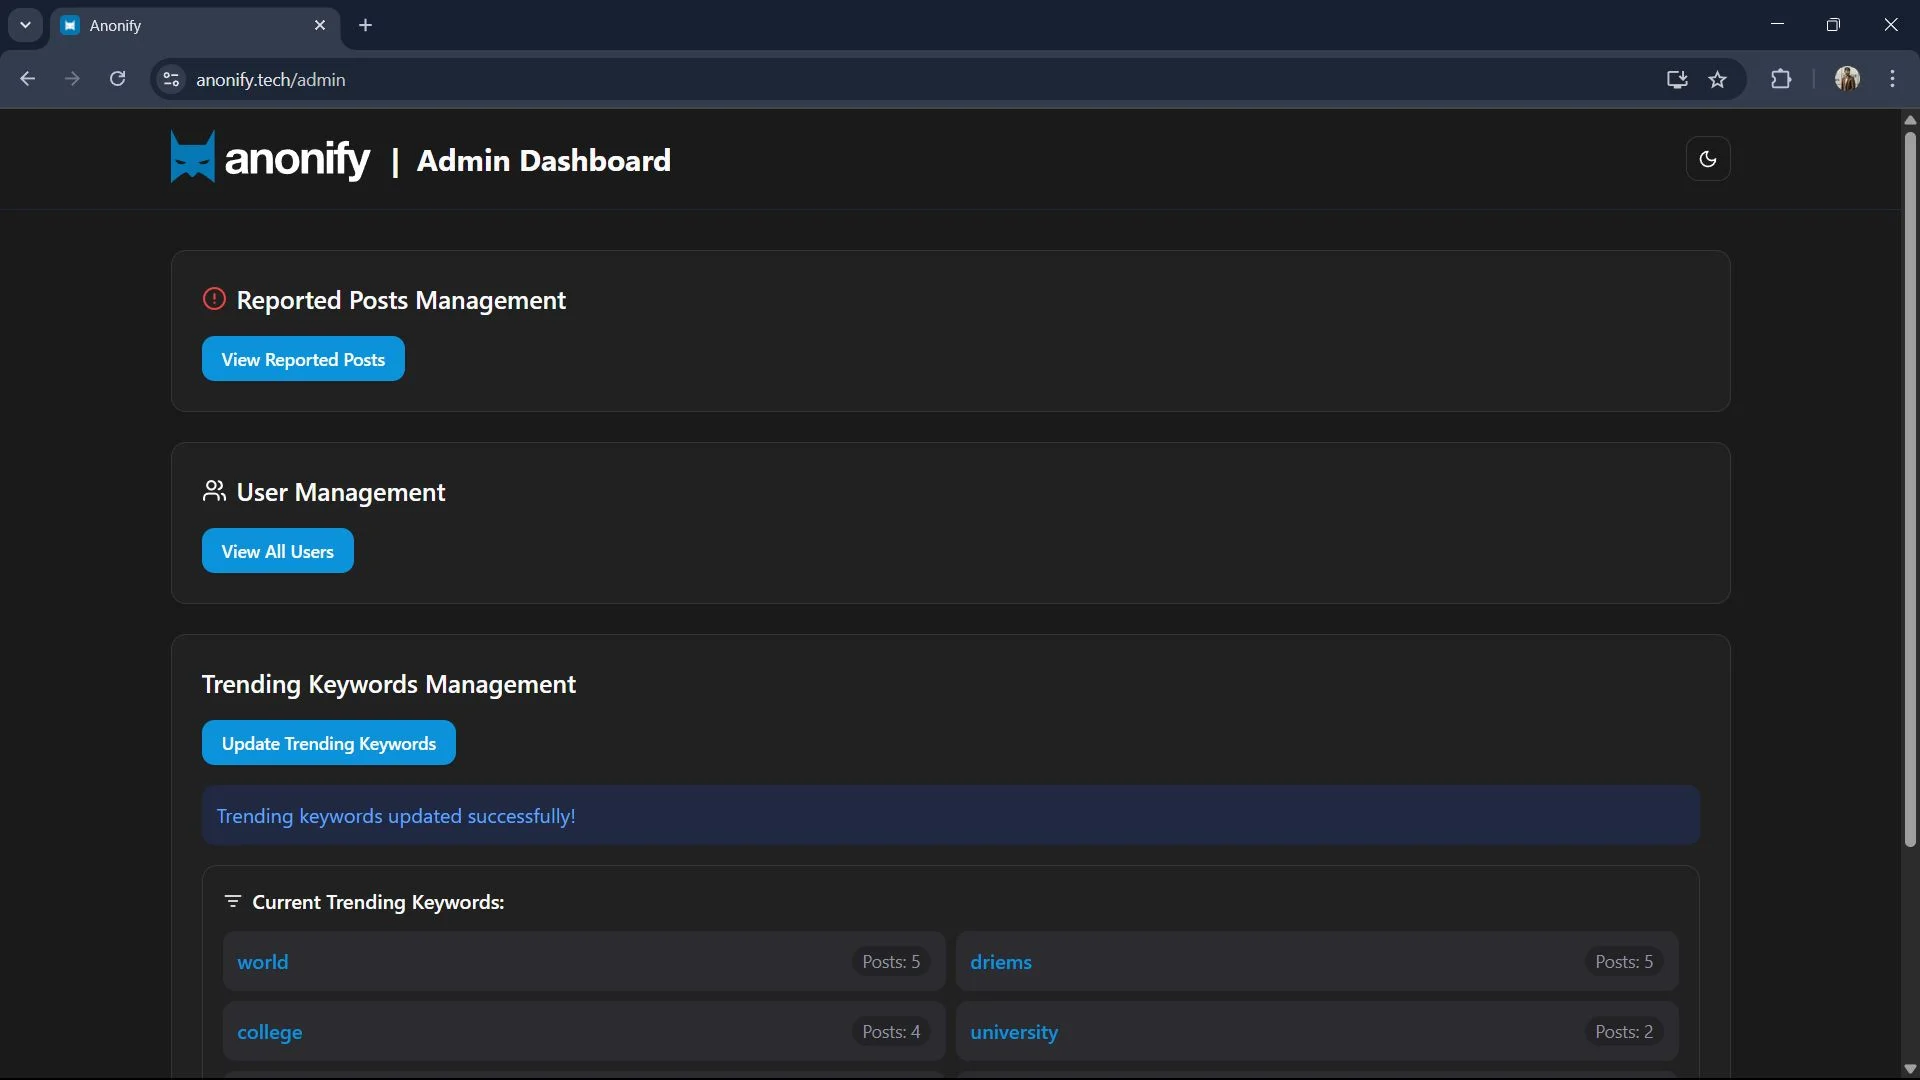Open View Reported Posts
The image size is (1920, 1080).
[x=303, y=359]
